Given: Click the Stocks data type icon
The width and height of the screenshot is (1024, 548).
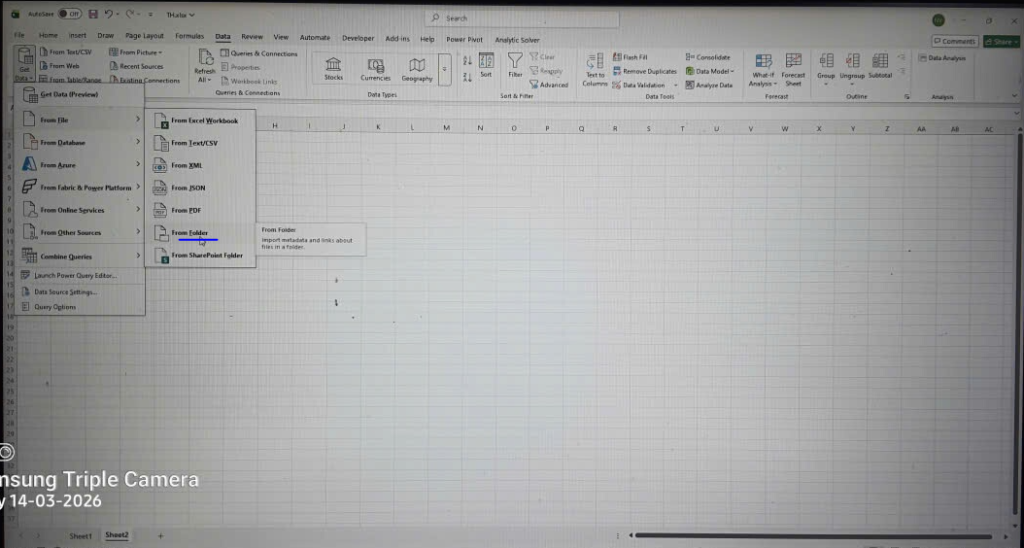Looking at the screenshot, I should pos(333,67).
